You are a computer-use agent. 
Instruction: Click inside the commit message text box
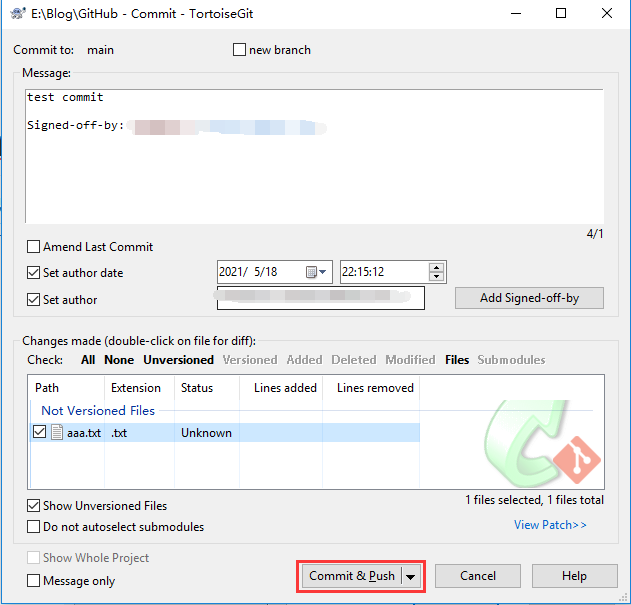pos(314,170)
